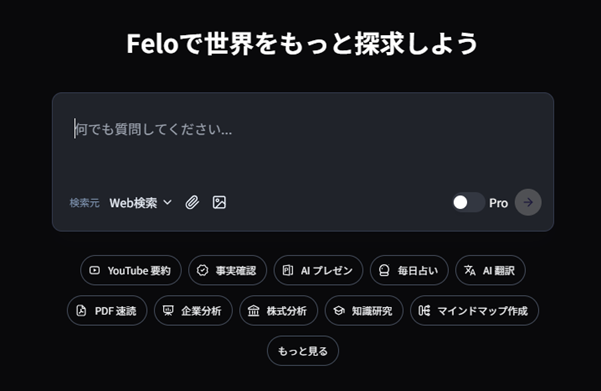Viewport: 601px width, 391px height.
Task: Select the 事実確認 checkmark badge chip
Action: tap(227, 271)
